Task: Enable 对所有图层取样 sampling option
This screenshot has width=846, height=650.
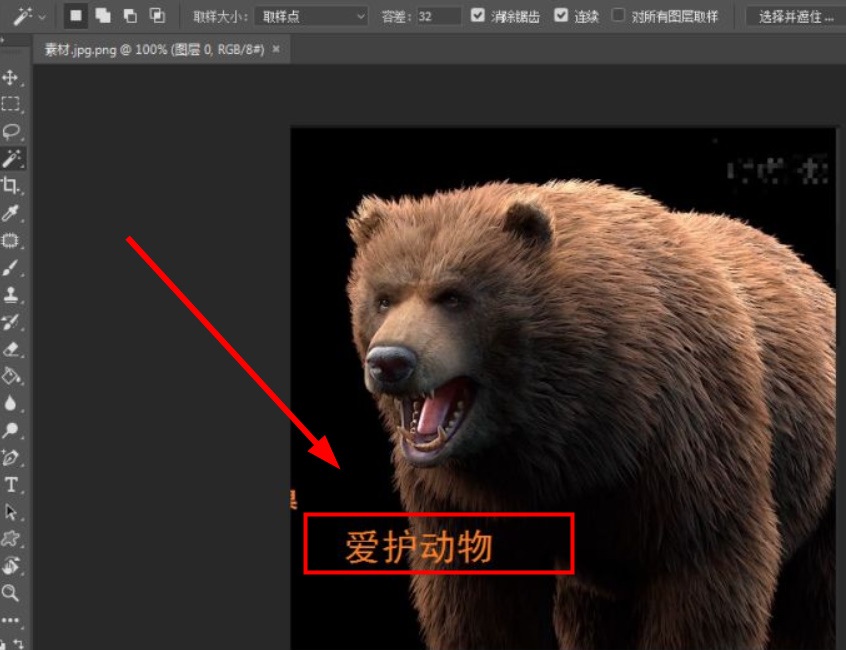Action: point(620,16)
